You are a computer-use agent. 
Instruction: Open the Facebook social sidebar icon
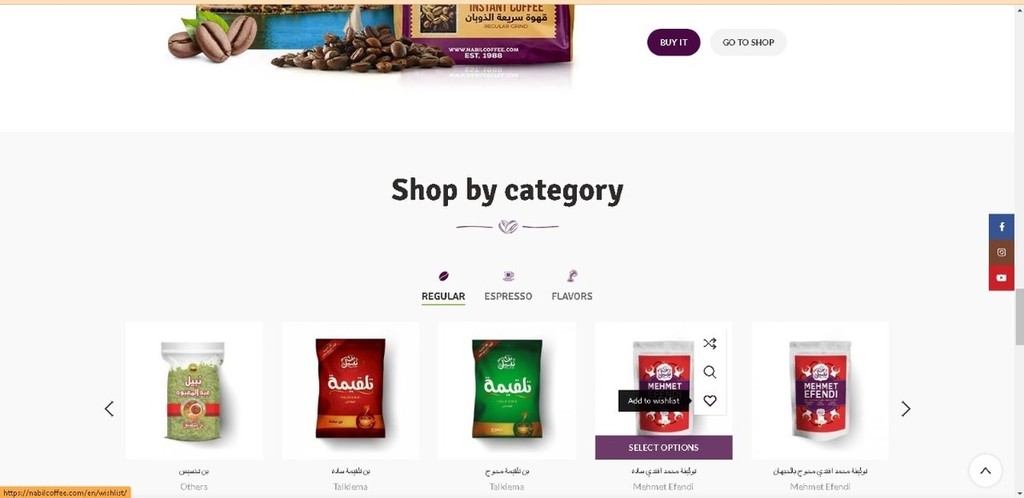[x=1001, y=226]
